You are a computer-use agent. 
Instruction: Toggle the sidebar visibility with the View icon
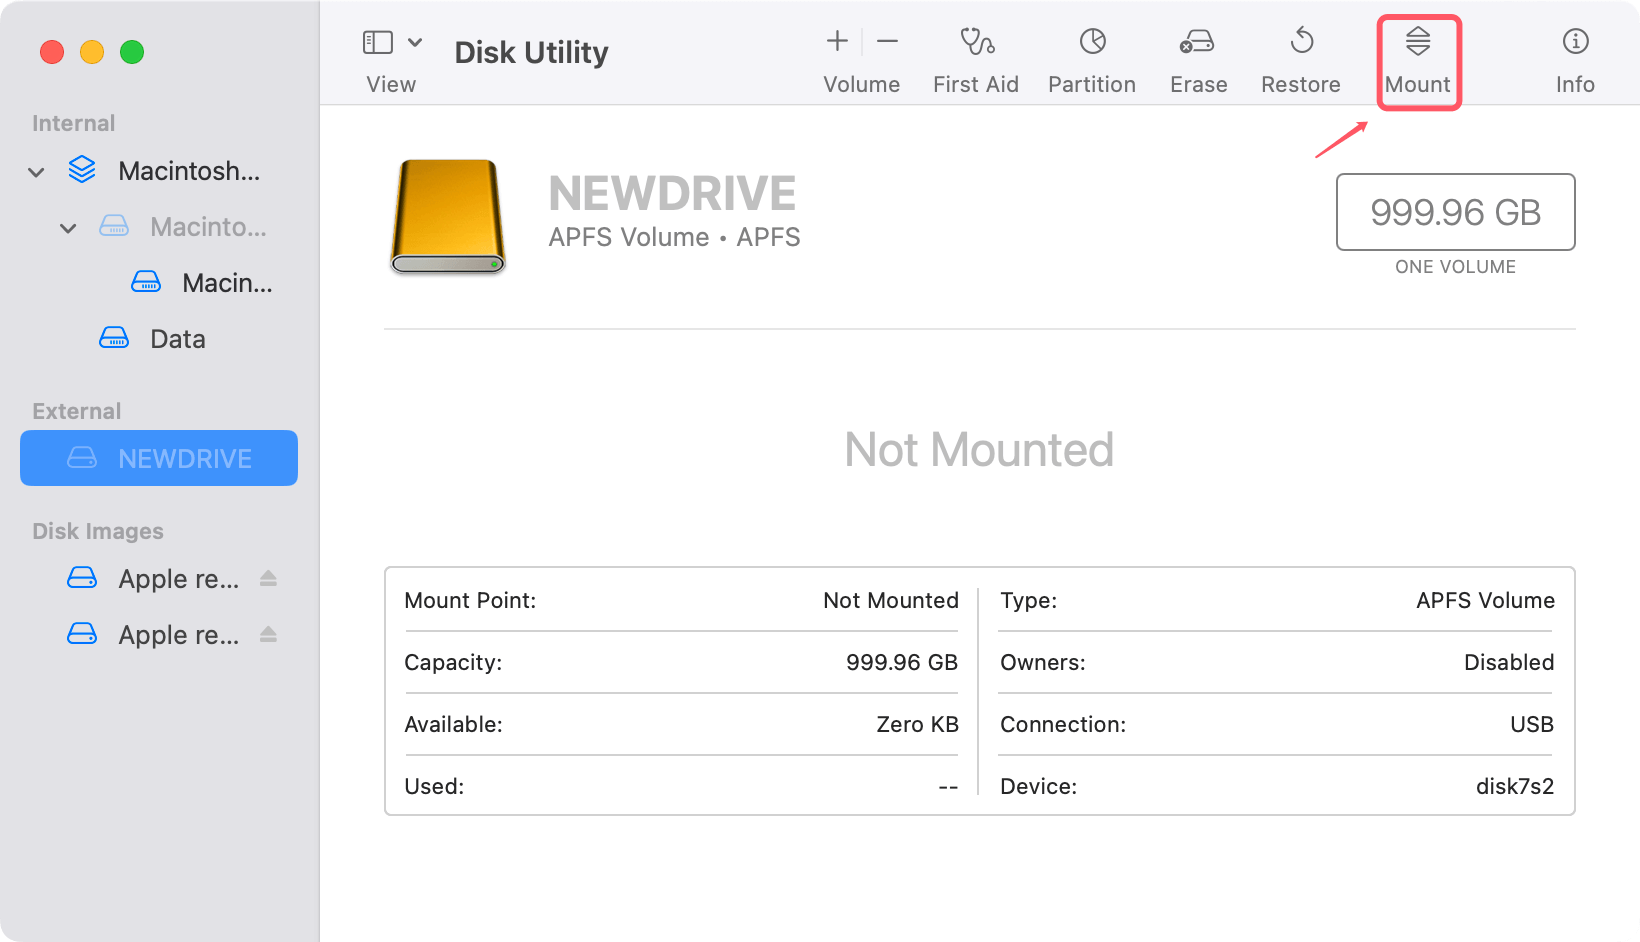377,42
